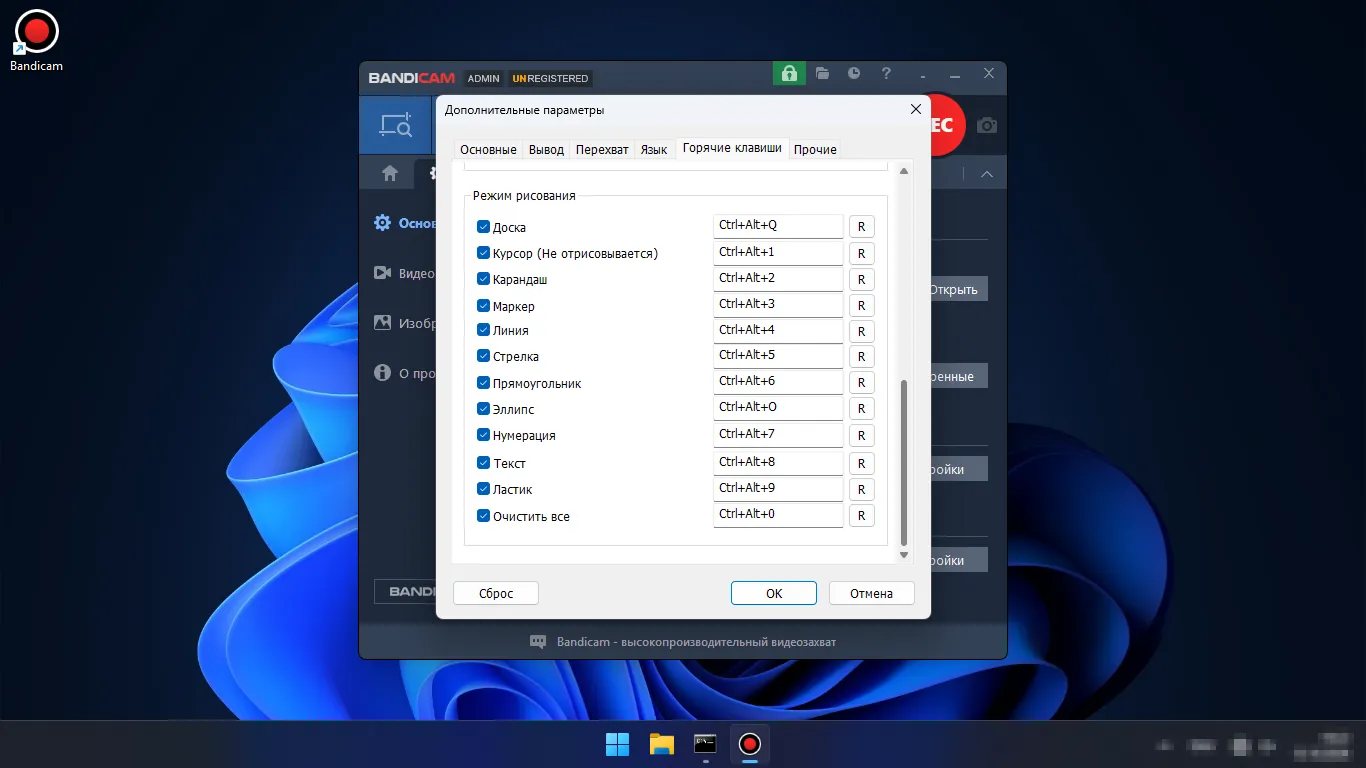Open Bandicam help question mark icon
1366x768 pixels.
[x=886, y=73]
